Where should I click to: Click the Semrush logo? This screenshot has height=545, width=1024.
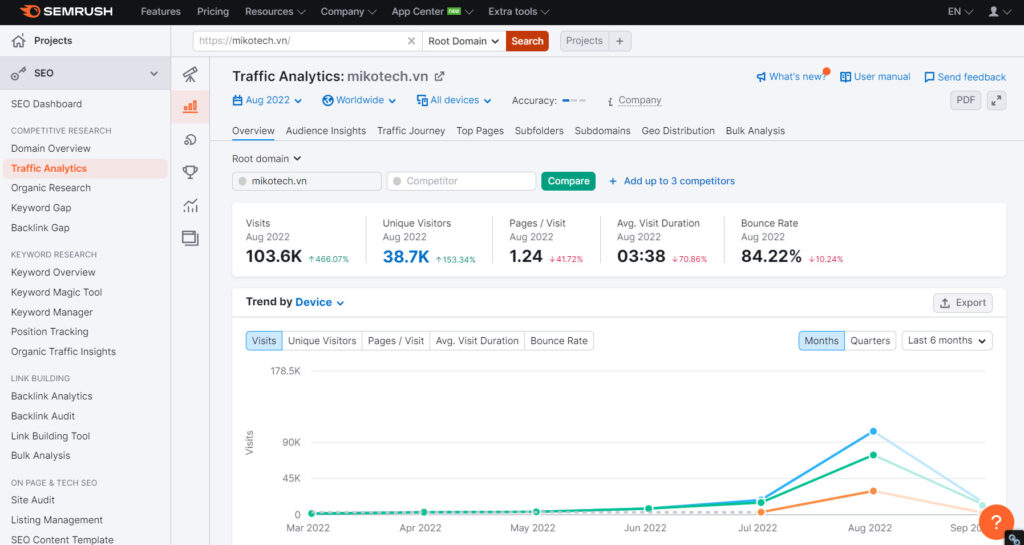(67, 11)
